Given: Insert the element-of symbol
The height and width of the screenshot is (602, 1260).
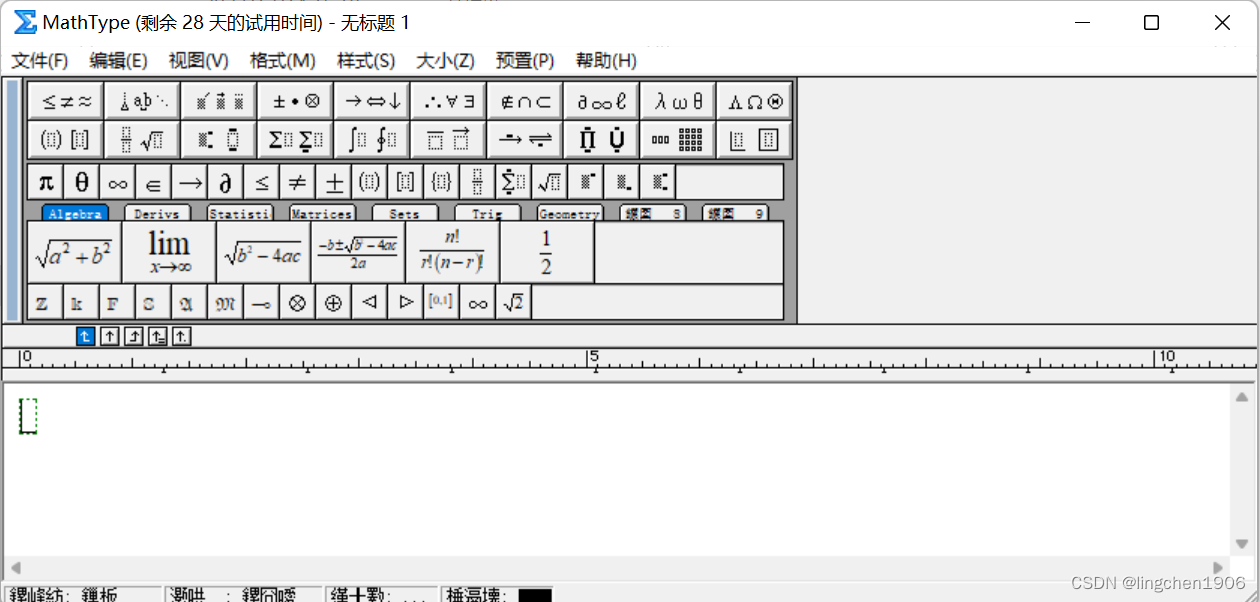Looking at the screenshot, I should tap(153, 182).
